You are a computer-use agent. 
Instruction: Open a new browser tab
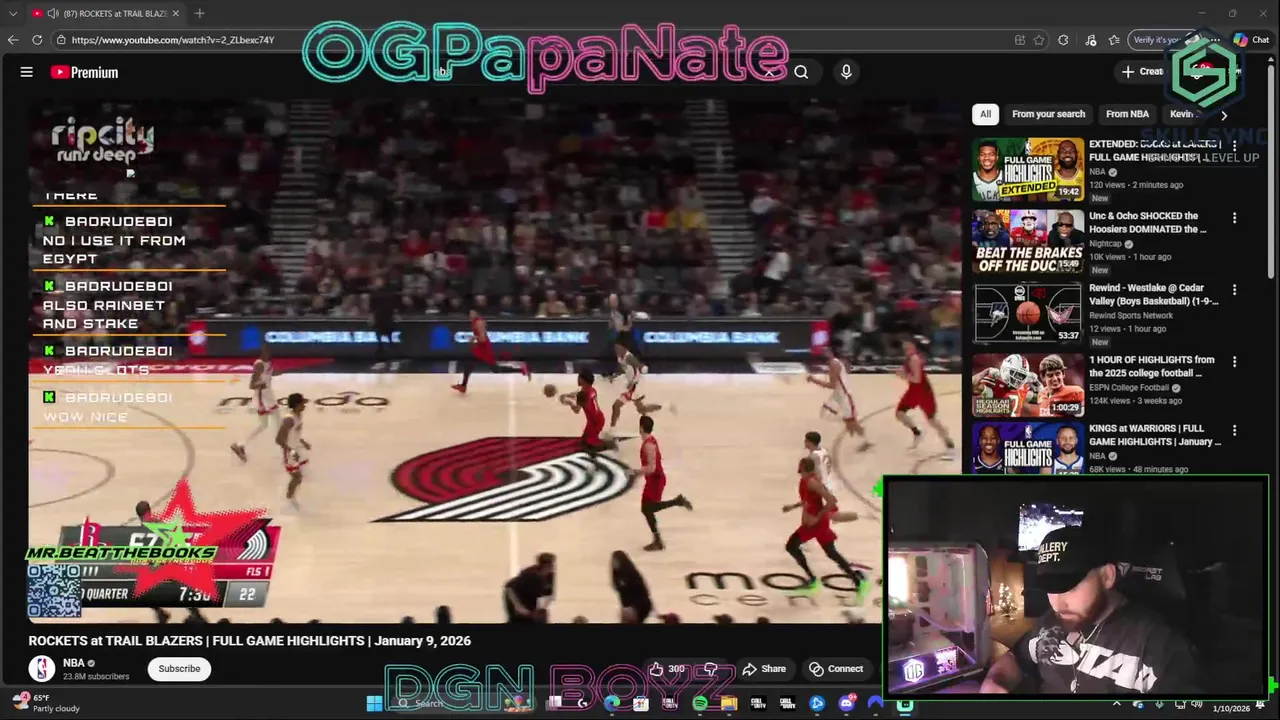(x=199, y=13)
